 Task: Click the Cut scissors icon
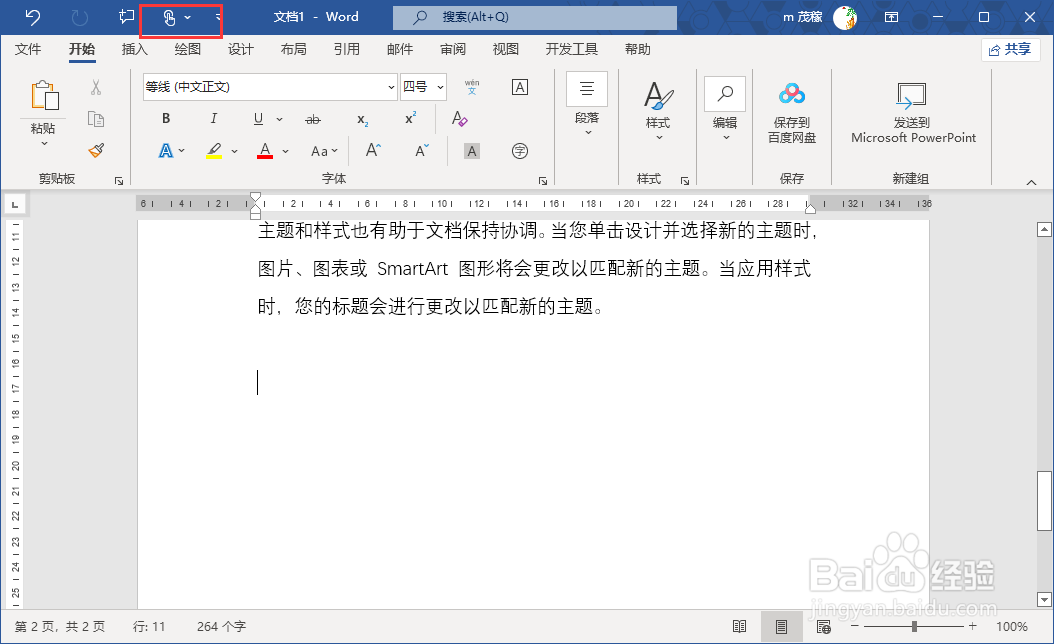(x=96, y=88)
